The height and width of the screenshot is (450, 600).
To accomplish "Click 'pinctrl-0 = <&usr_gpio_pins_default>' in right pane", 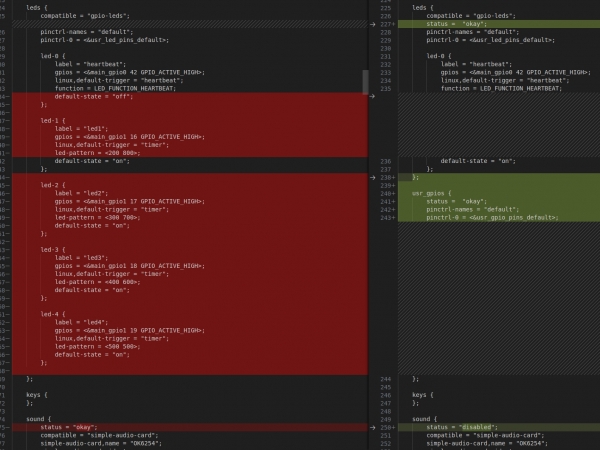I will click(491, 217).
